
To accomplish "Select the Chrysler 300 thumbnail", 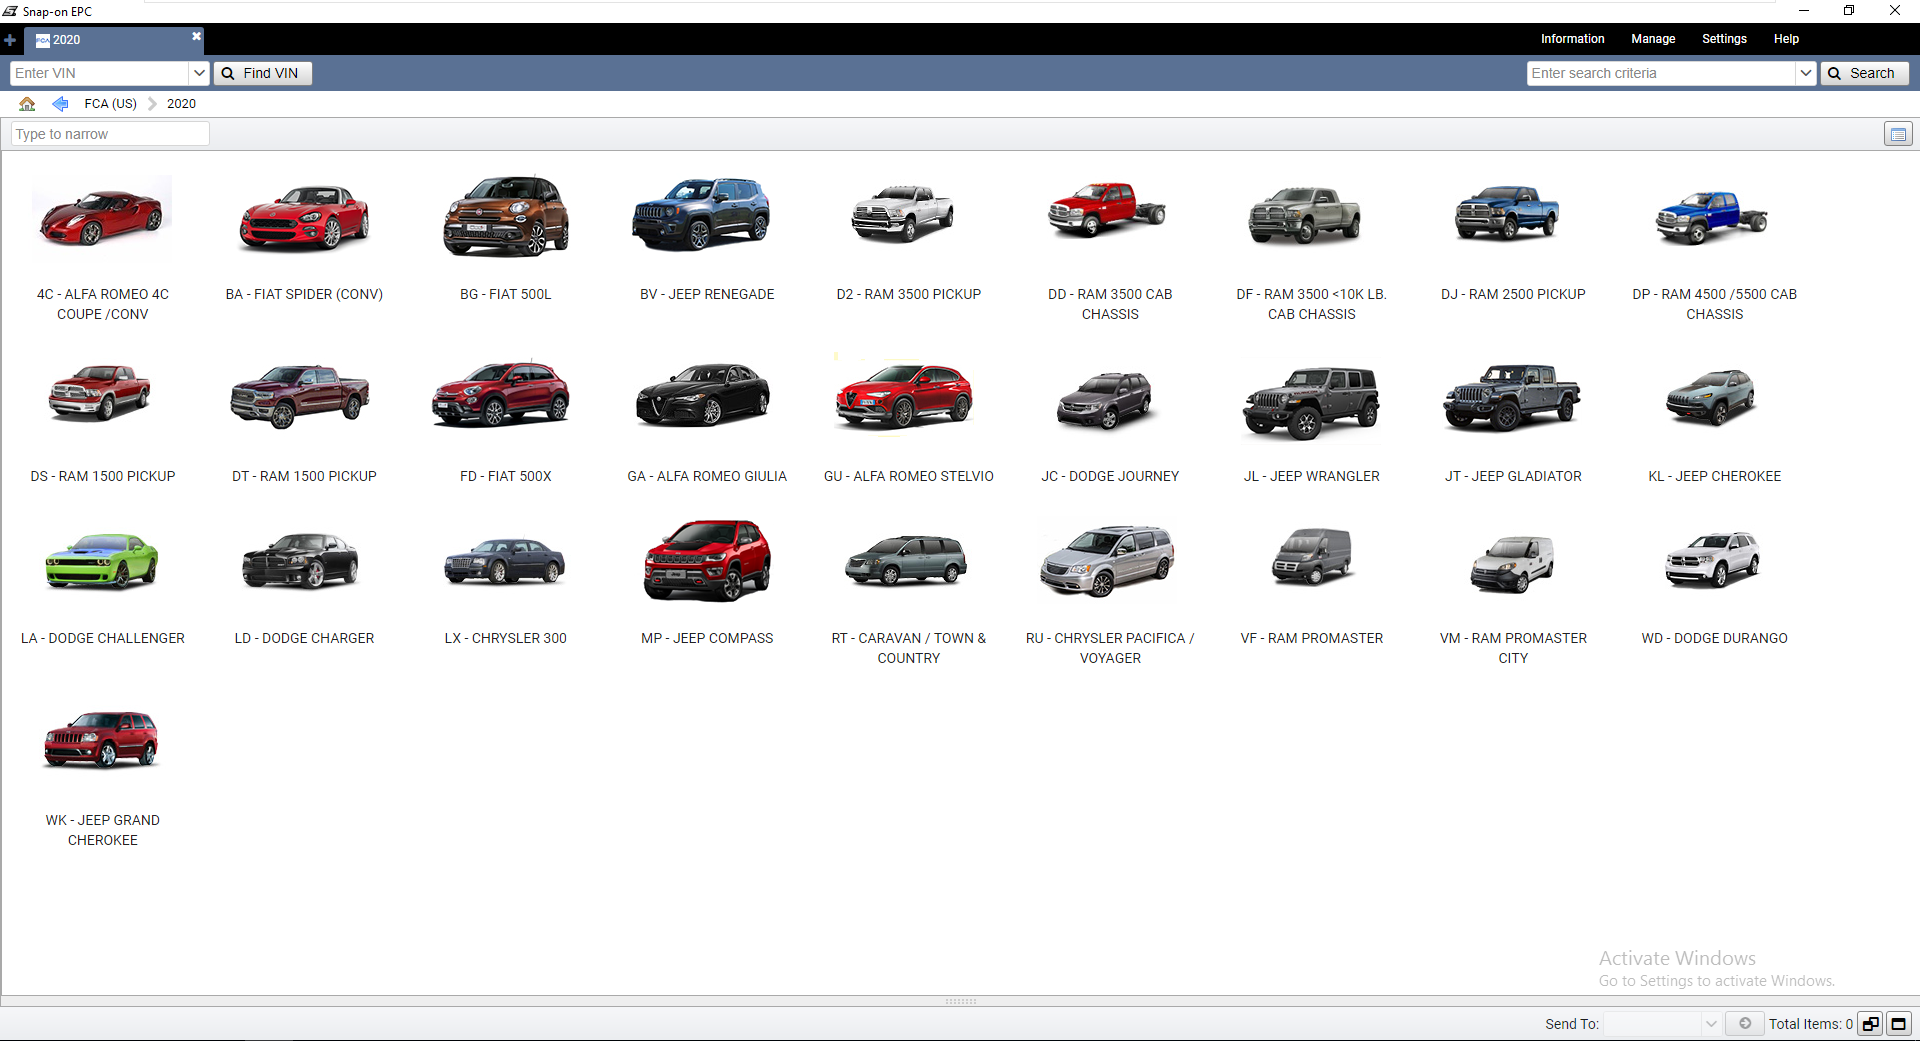I will [x=504, y=562].
